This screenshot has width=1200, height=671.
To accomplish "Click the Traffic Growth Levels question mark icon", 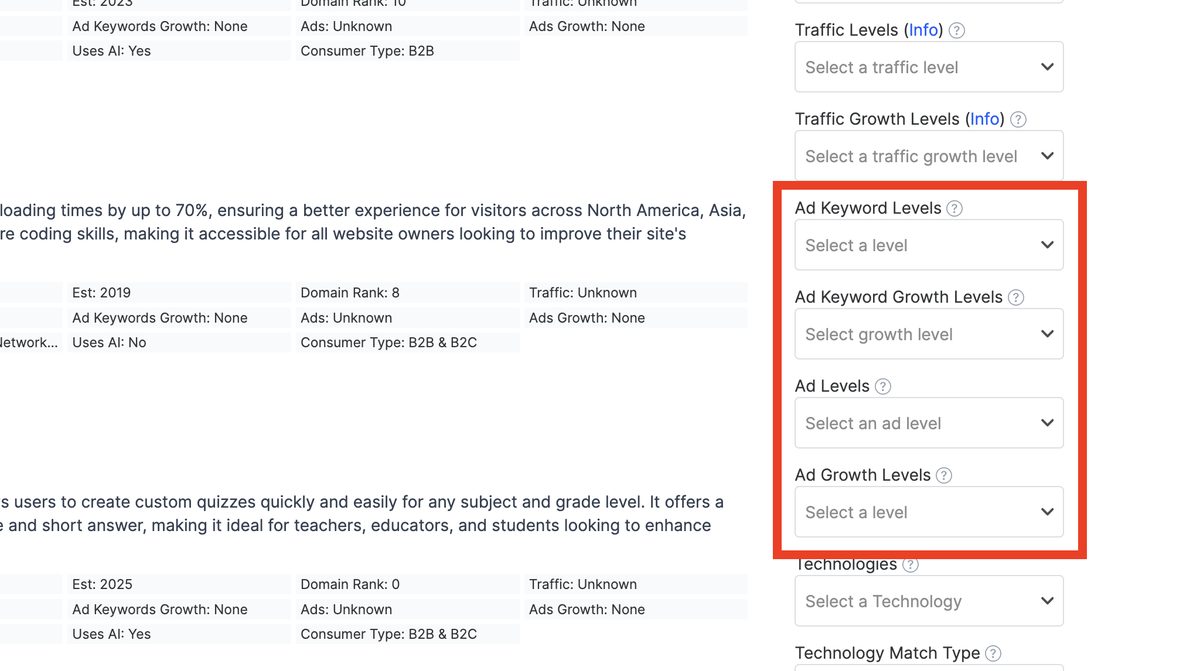I will coord(1017,118).
